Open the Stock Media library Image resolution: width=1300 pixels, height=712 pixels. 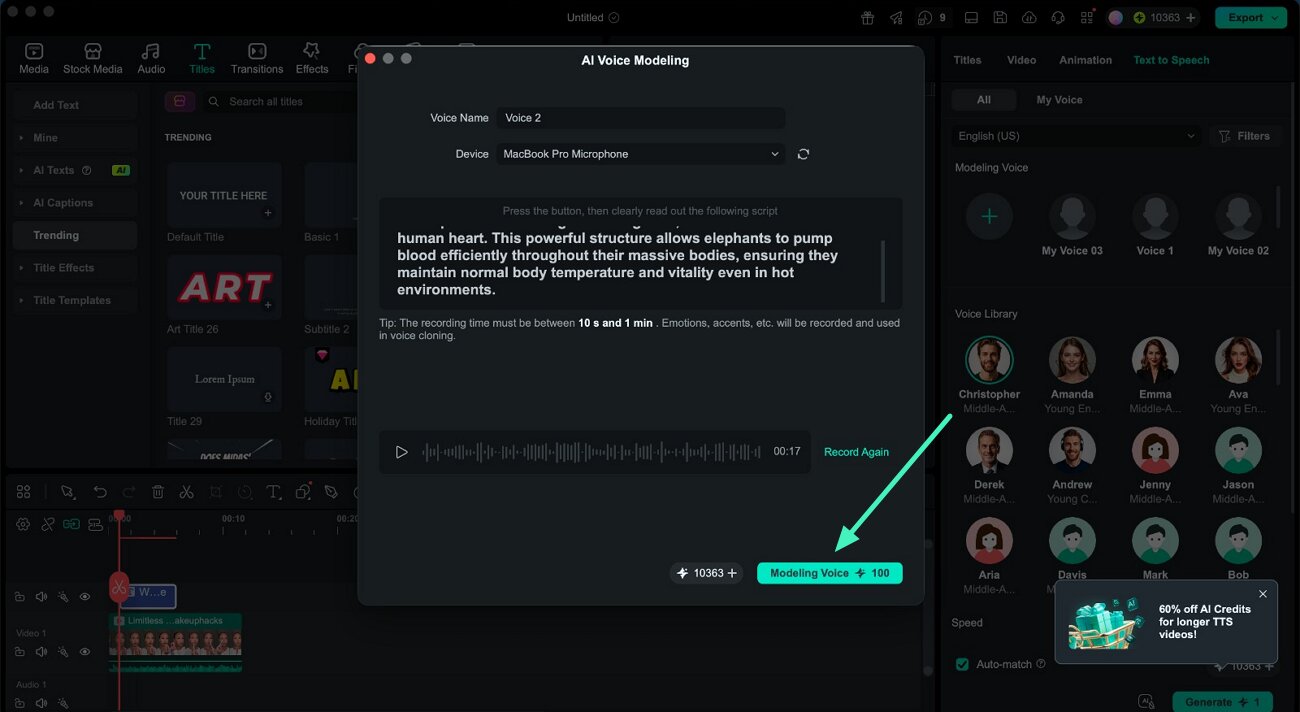pyautogui.click(x=92, y=58)
